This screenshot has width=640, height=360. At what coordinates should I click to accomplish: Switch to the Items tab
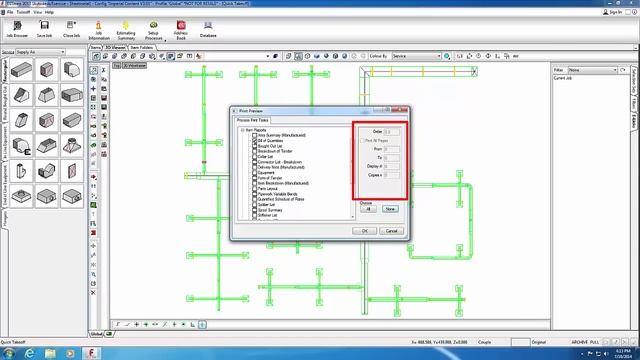[x=96, y=47]
